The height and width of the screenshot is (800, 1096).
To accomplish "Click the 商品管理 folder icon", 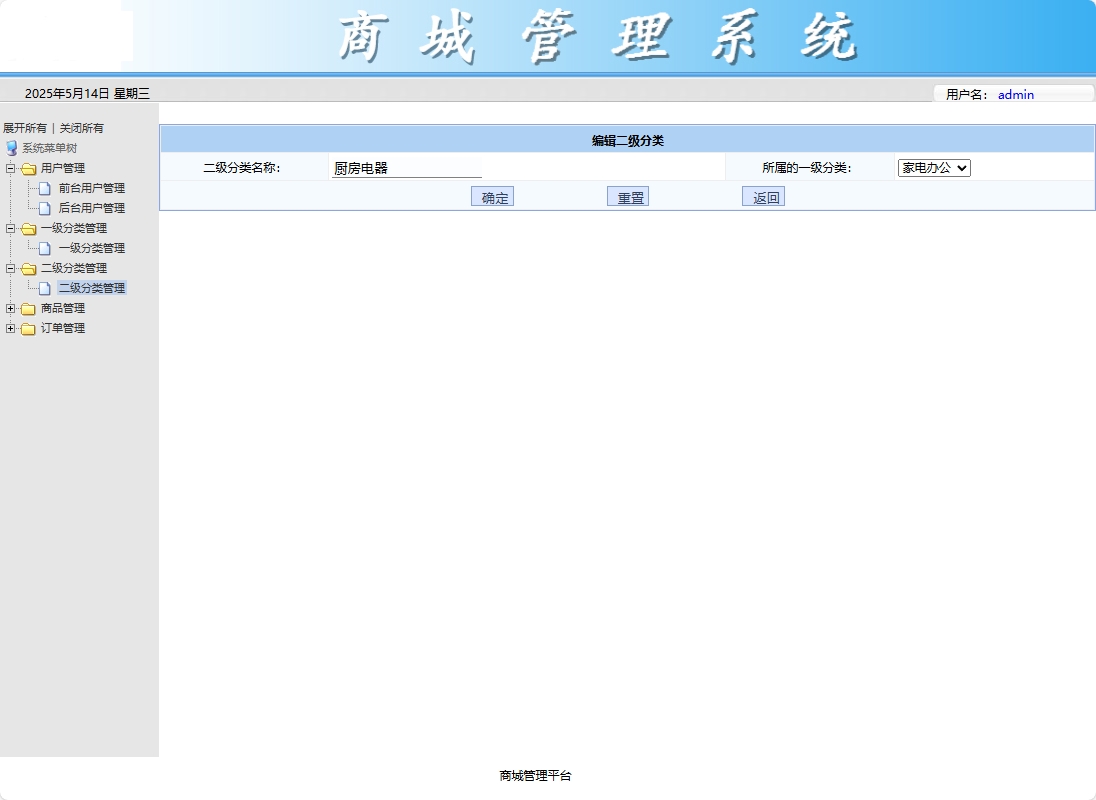I will coord(27,308).
